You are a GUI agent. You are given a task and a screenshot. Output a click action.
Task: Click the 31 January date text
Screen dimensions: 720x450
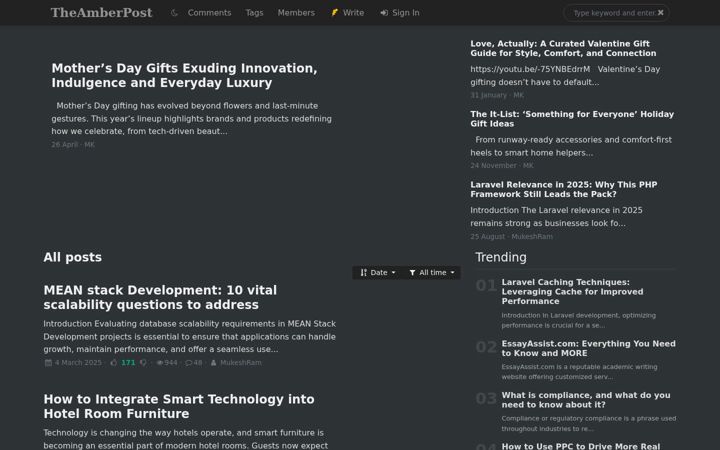pos(488,95)
